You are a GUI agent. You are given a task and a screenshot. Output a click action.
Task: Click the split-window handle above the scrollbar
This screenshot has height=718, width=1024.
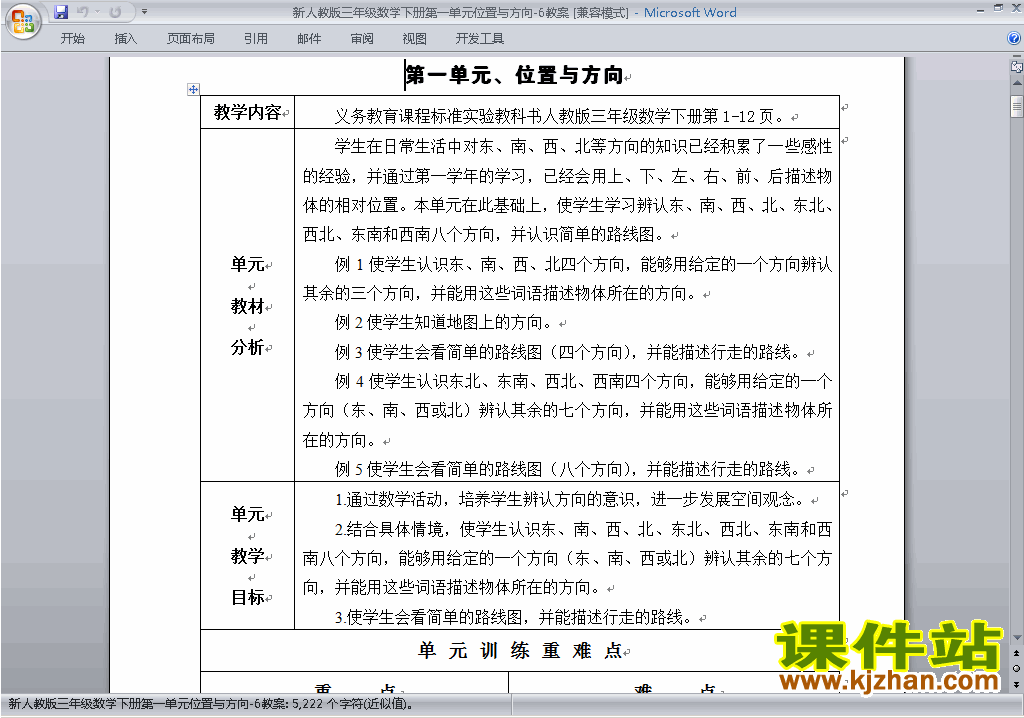(x=1016, y=57)
